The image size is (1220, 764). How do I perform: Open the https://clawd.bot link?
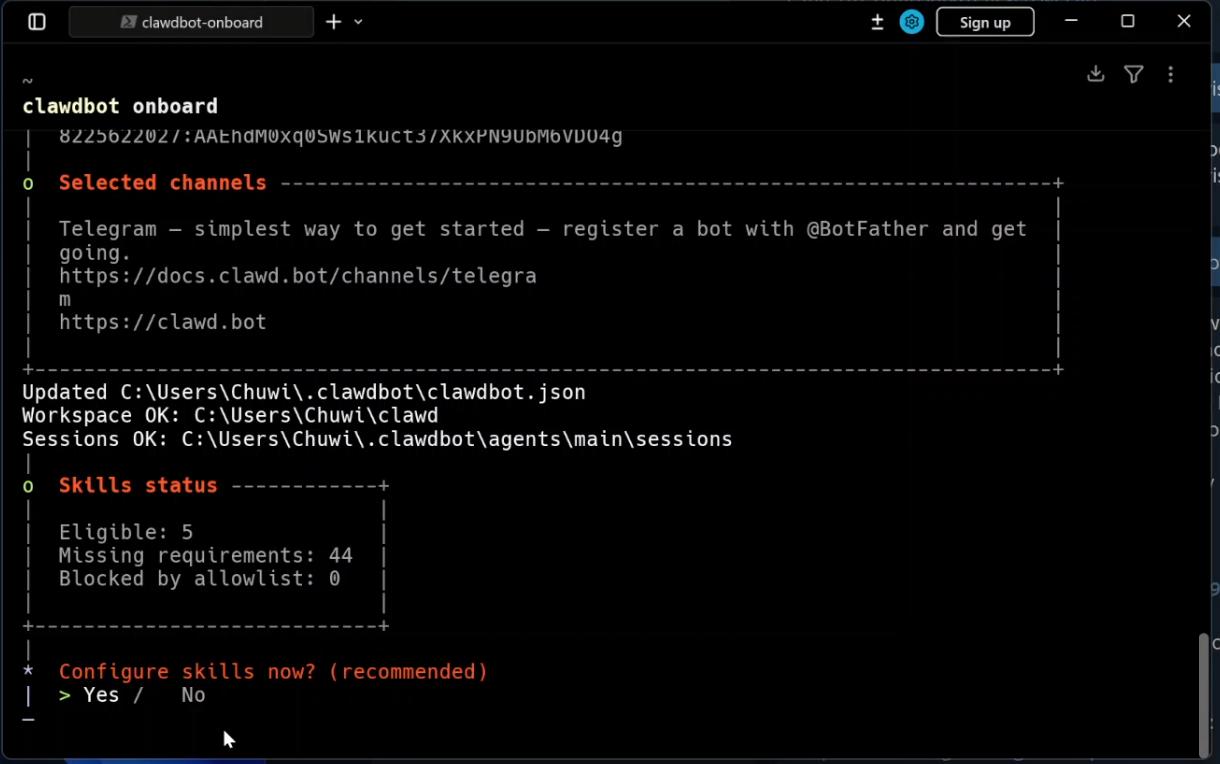[x=162, y=322]
